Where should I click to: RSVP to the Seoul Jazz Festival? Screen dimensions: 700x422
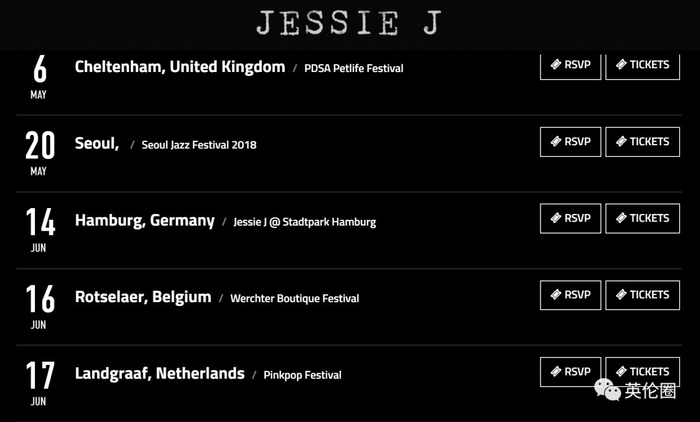(570, 142)
